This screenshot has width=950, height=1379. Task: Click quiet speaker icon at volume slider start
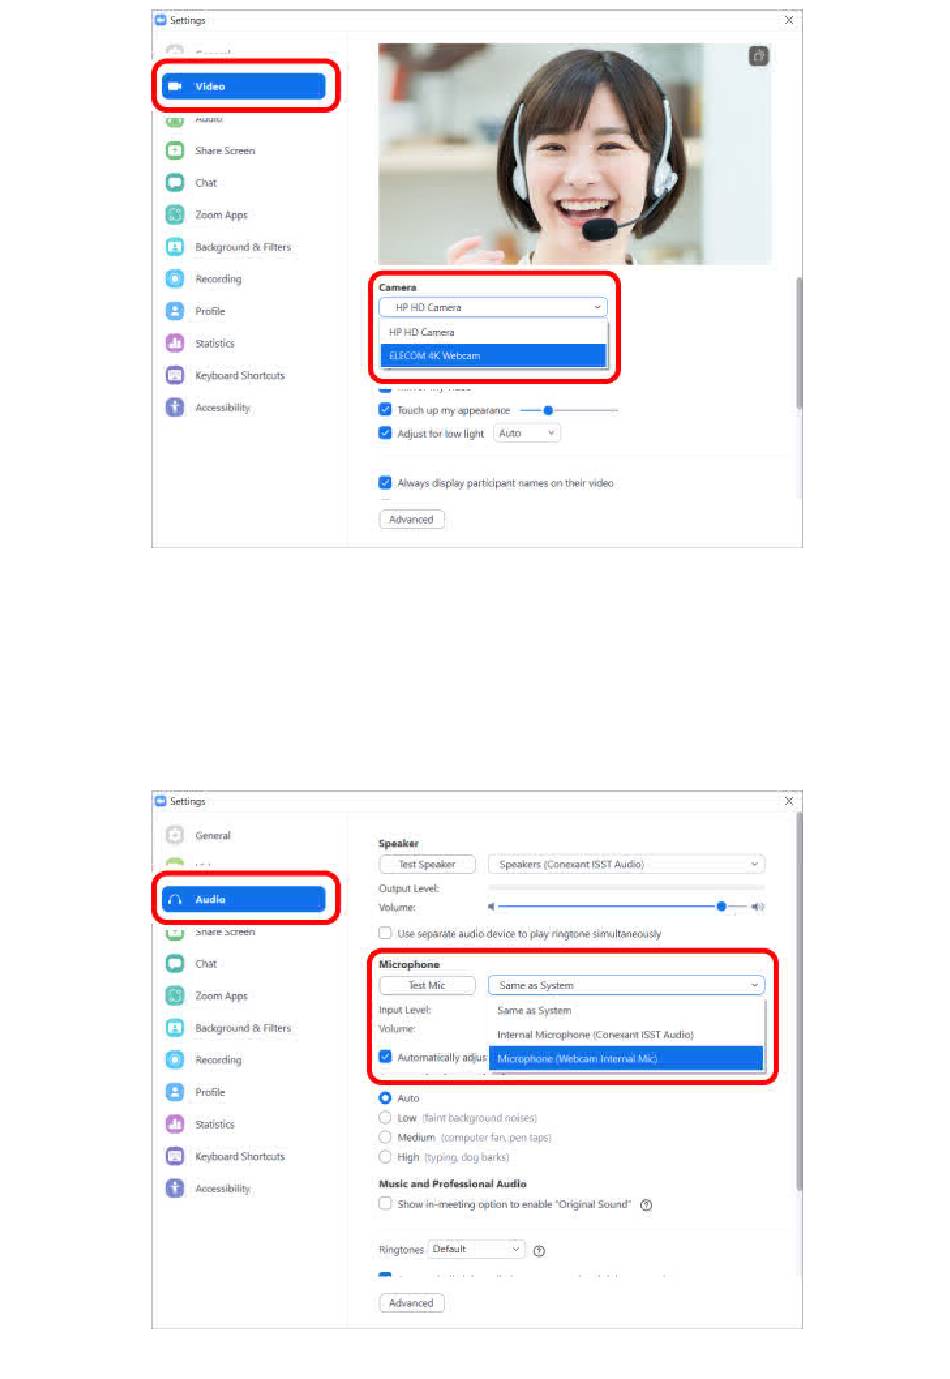(491, 907)
